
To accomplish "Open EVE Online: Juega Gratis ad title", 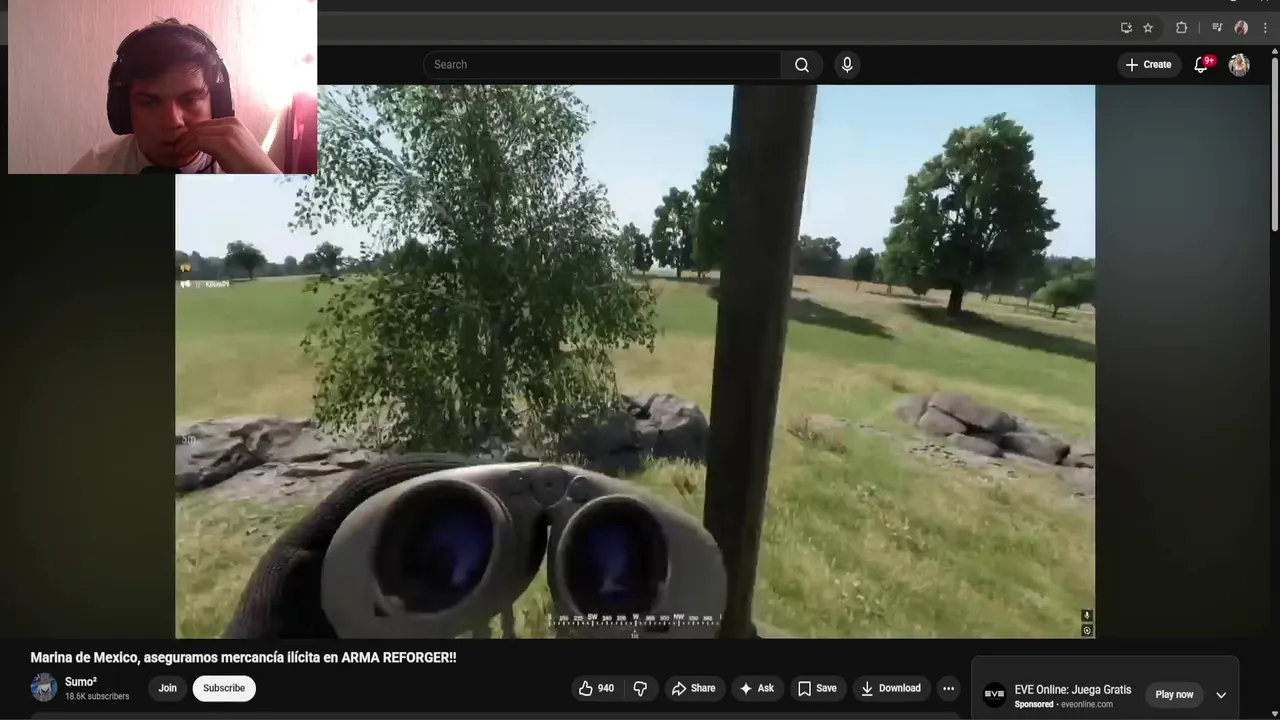I will point(1073,690).
